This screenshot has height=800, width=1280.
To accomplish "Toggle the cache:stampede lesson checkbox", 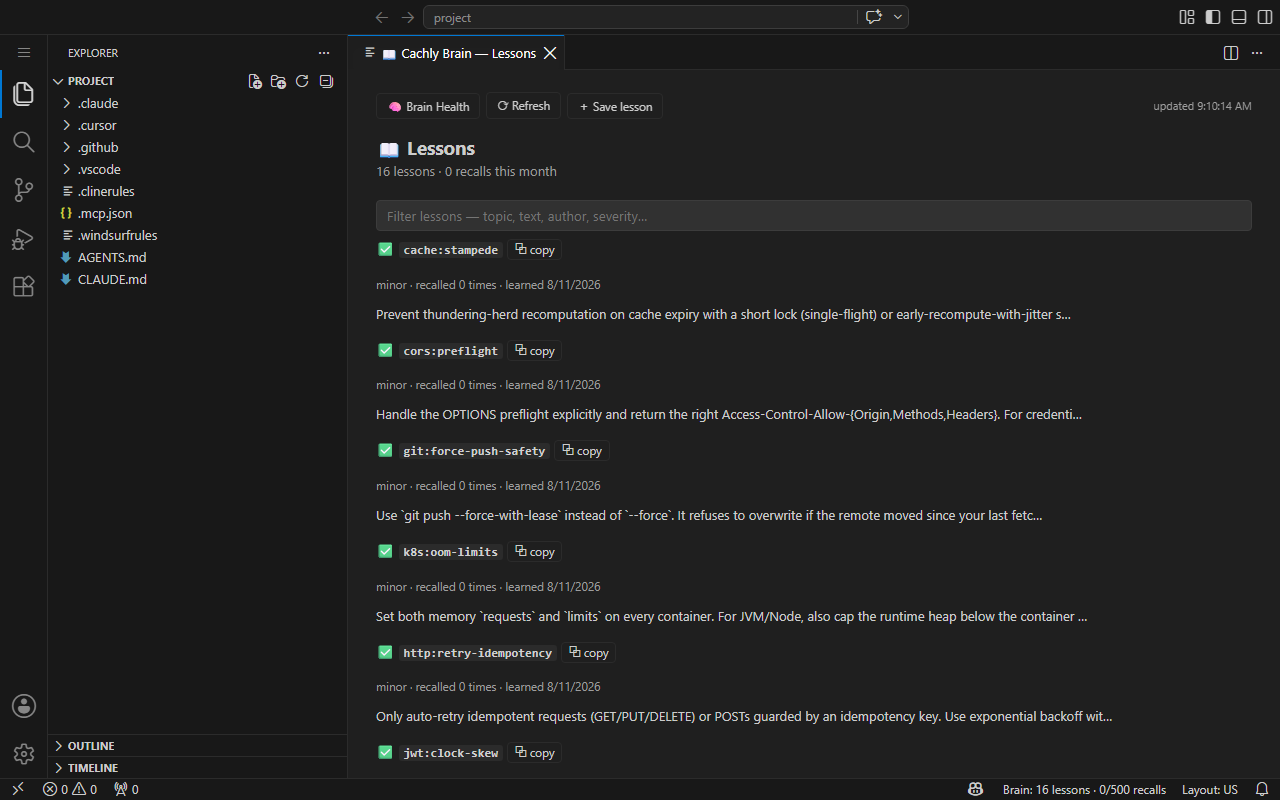I will [x=385, y=249].
